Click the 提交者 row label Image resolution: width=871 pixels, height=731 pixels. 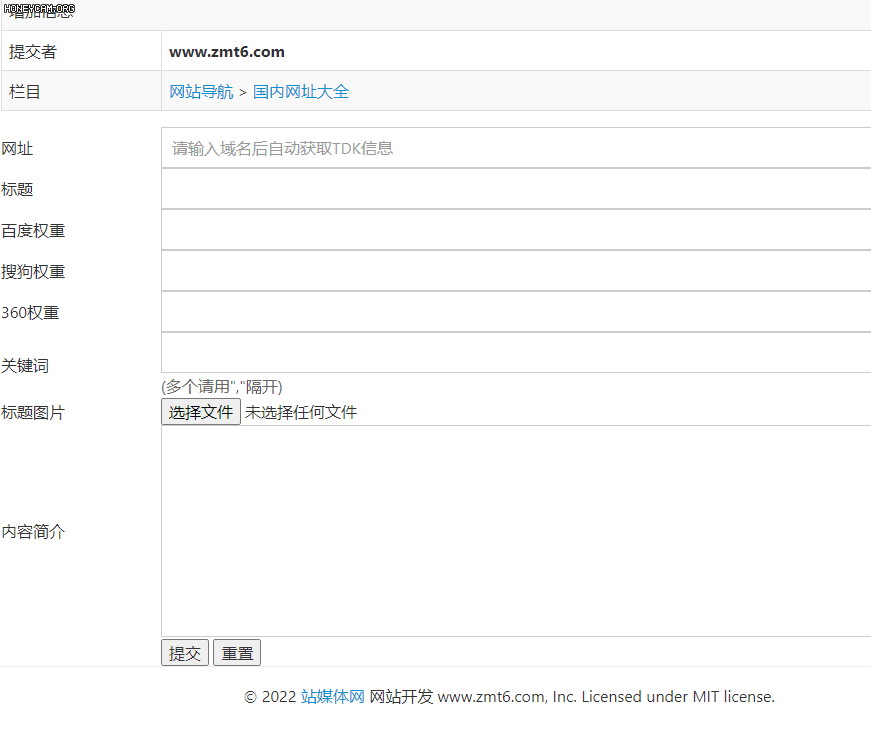click(33, 52)
